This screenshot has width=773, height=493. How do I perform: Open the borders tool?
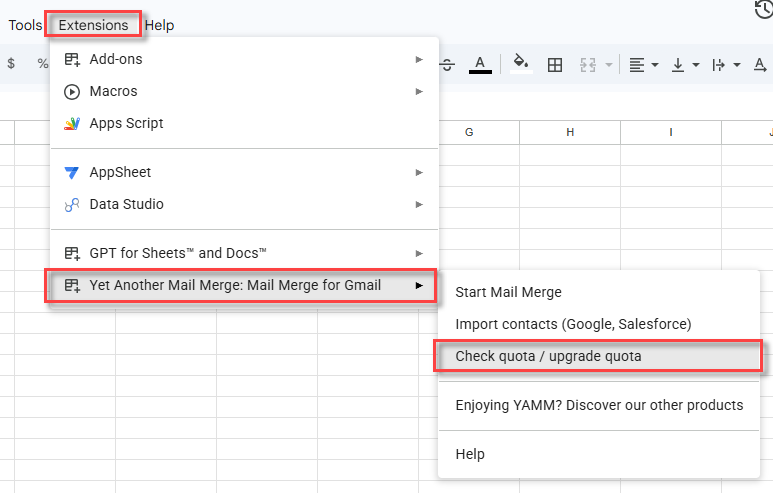(555, 65)
